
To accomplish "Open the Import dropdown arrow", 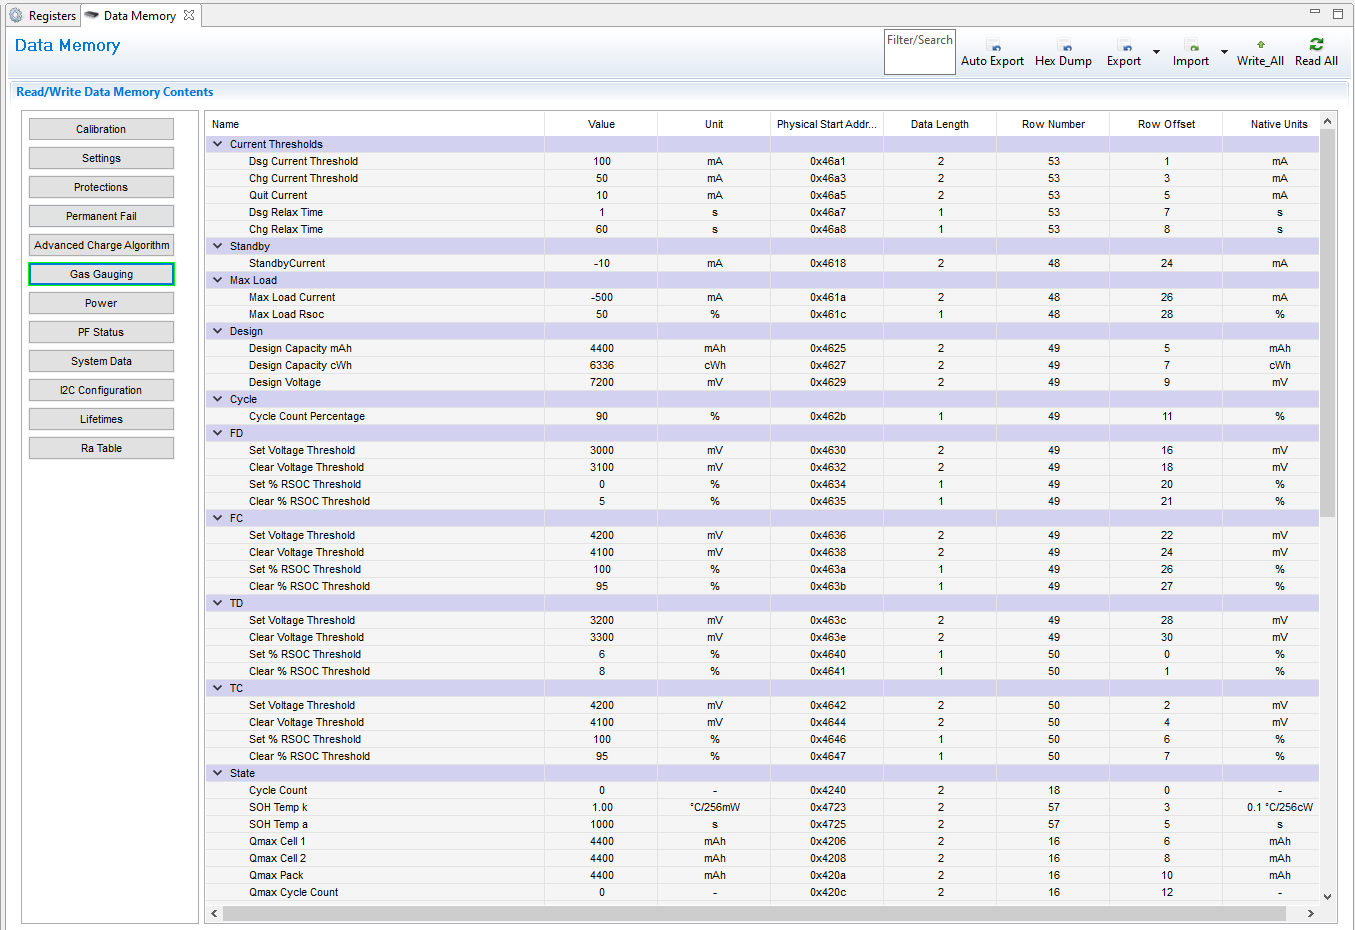I will click(x=1224, y=52).
